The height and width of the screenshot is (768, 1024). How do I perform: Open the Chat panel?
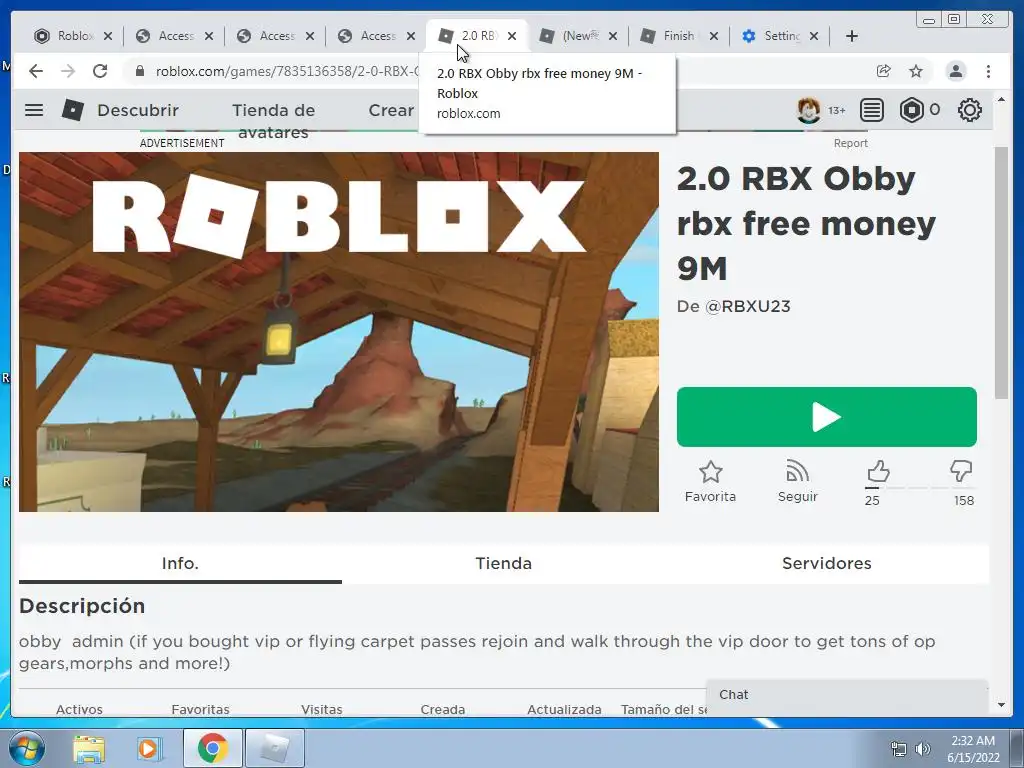tap(846, 695)
